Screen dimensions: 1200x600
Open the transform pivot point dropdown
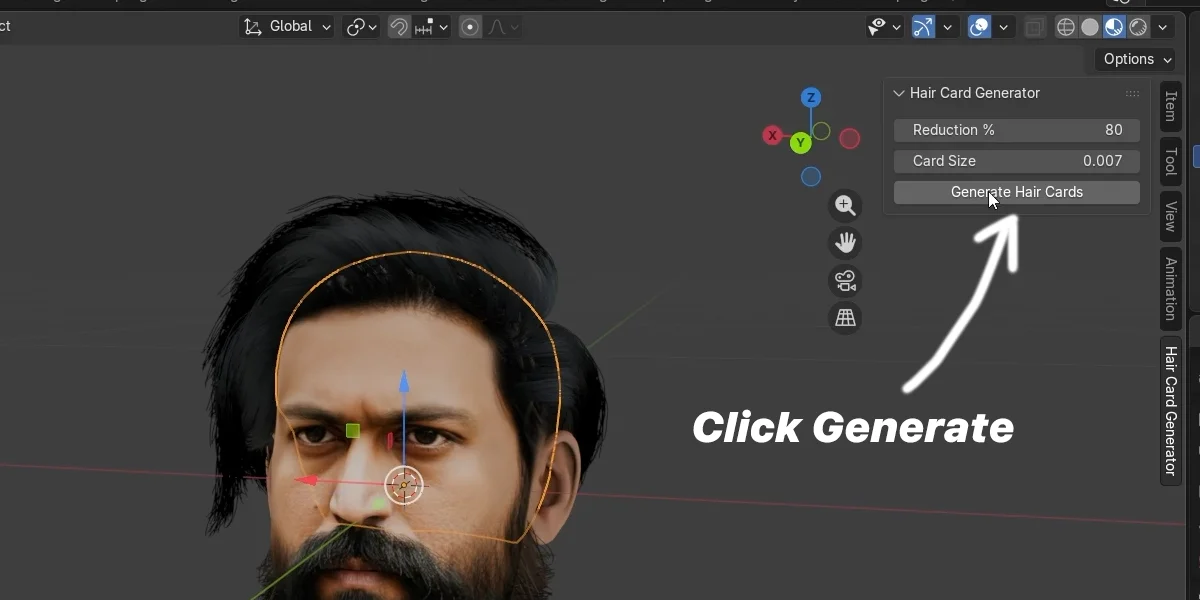[x=360, y=27]
